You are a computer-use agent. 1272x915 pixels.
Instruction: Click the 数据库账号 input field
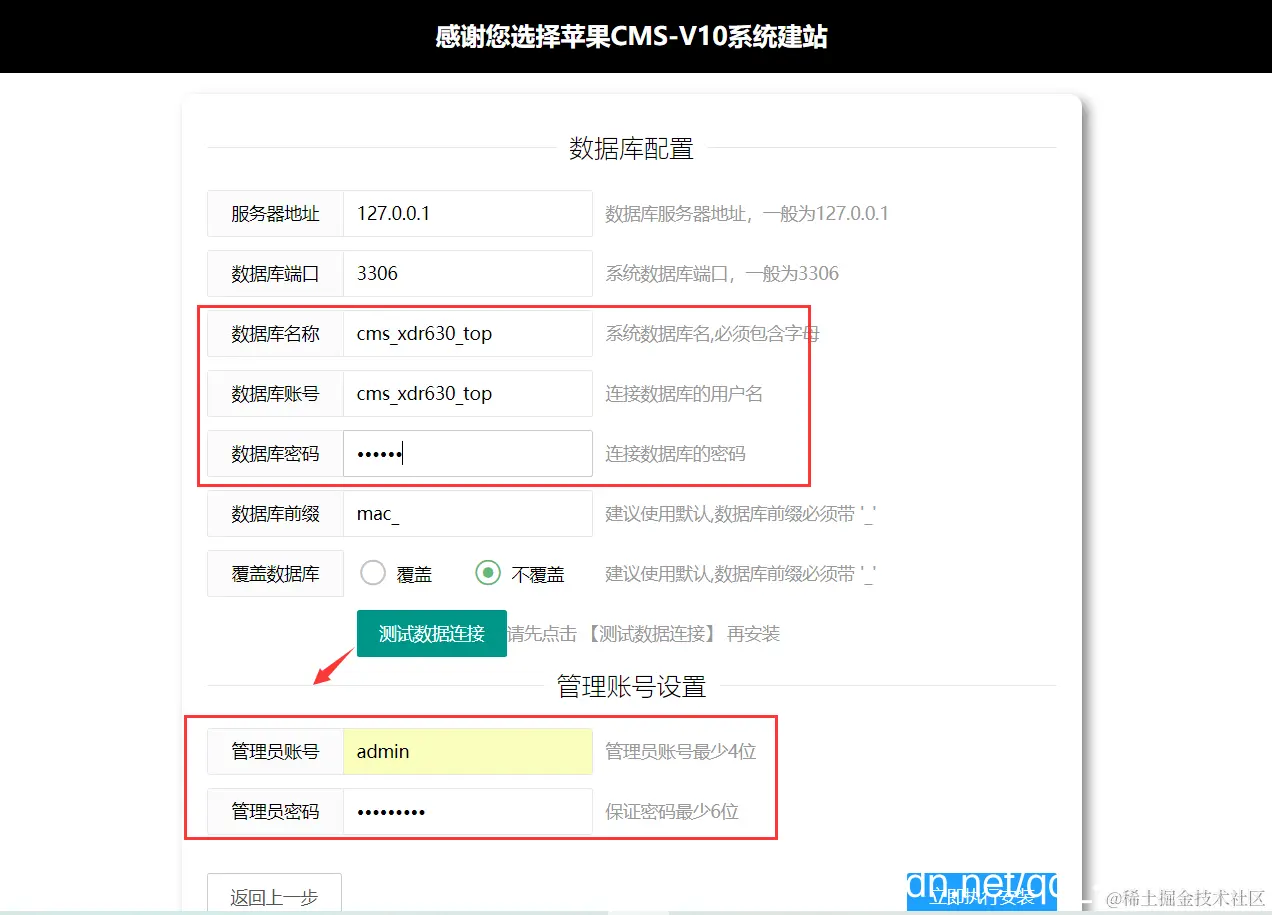pyautogui.click(x=468, y=393)
